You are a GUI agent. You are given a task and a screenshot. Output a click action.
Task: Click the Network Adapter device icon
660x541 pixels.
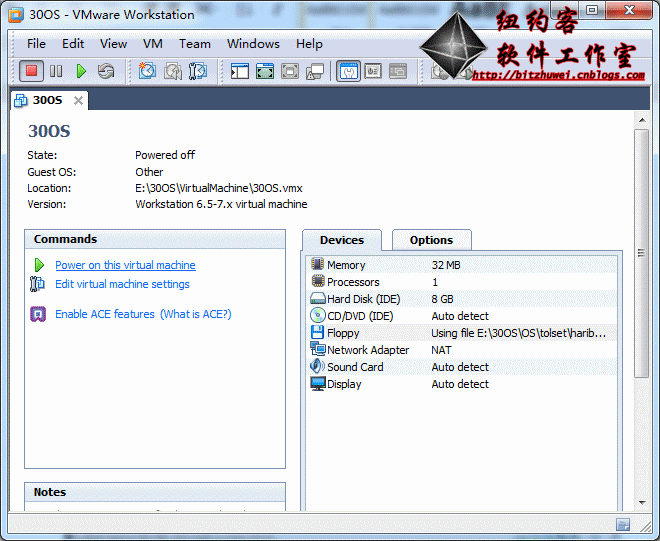pos(318,349)
